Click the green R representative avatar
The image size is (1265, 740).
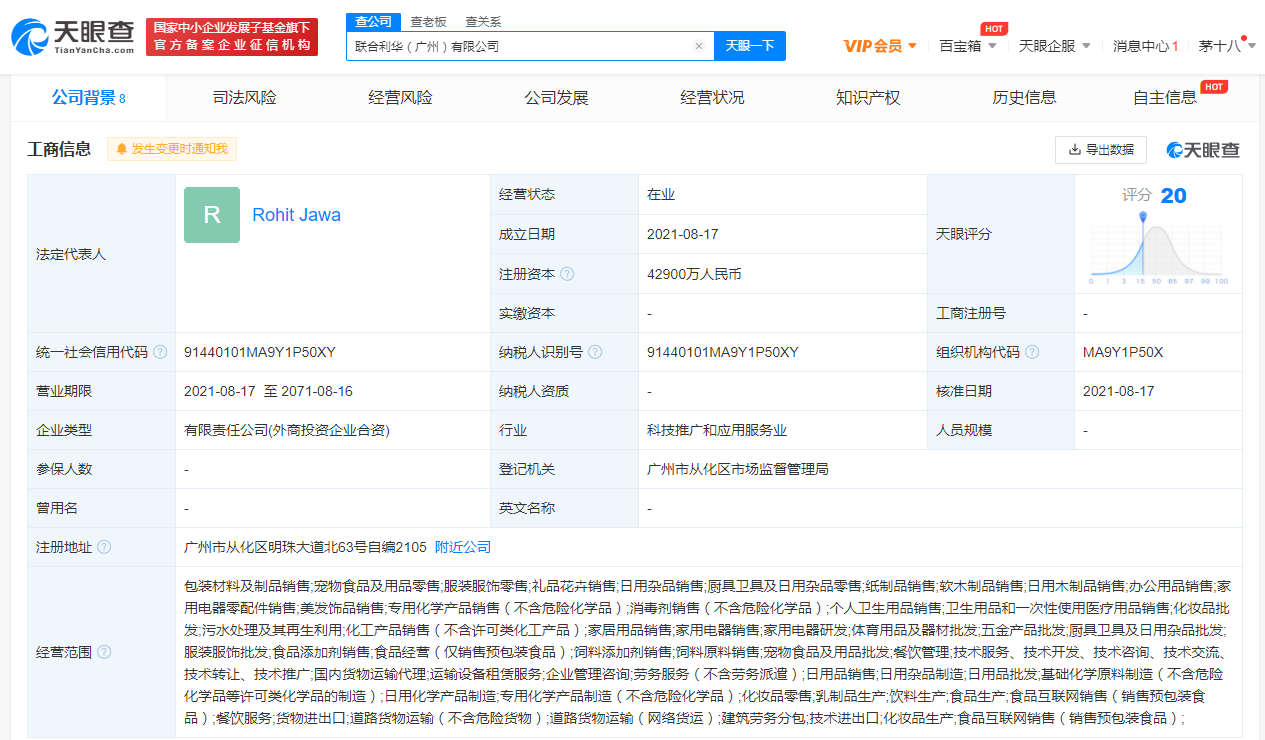pyautogui.click(x=212, y=215)
